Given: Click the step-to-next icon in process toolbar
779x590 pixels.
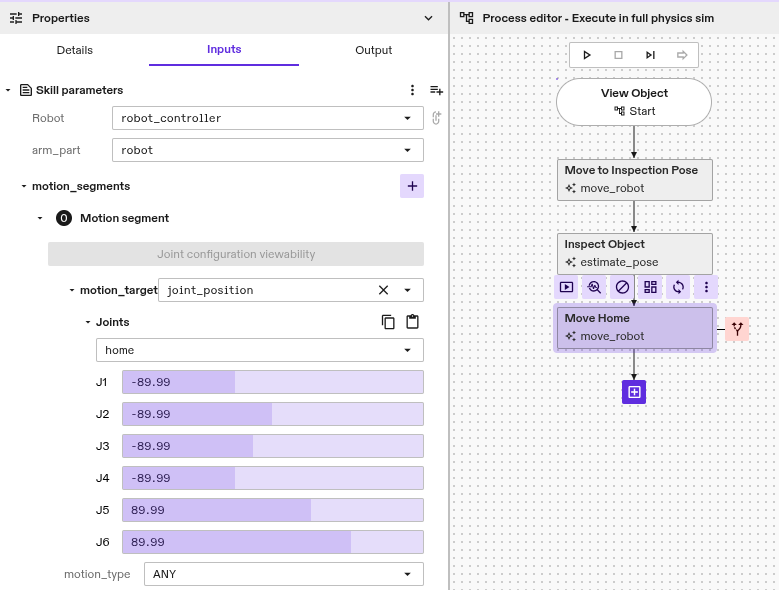Looking at the screenshot, I should pyautogui.click(x=650, y=55).
